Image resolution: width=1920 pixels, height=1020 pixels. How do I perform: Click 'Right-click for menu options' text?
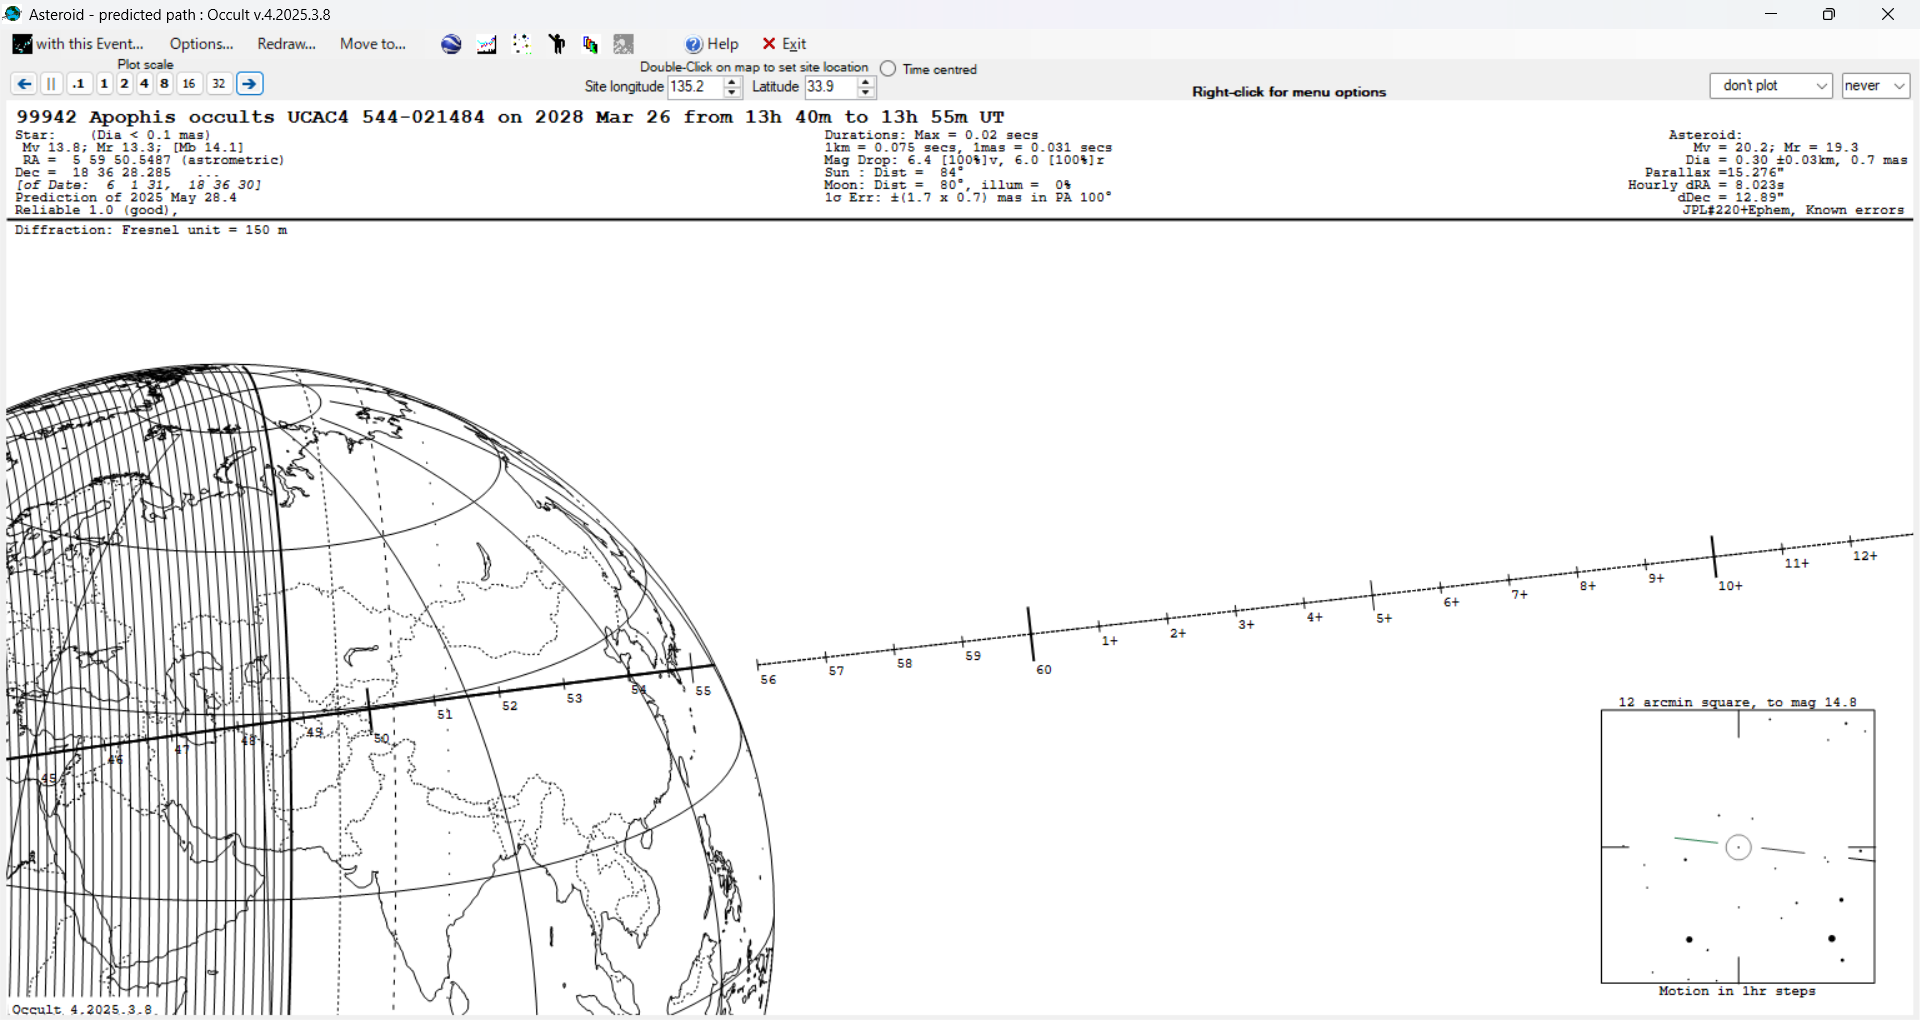click(x=1289, y=92)
